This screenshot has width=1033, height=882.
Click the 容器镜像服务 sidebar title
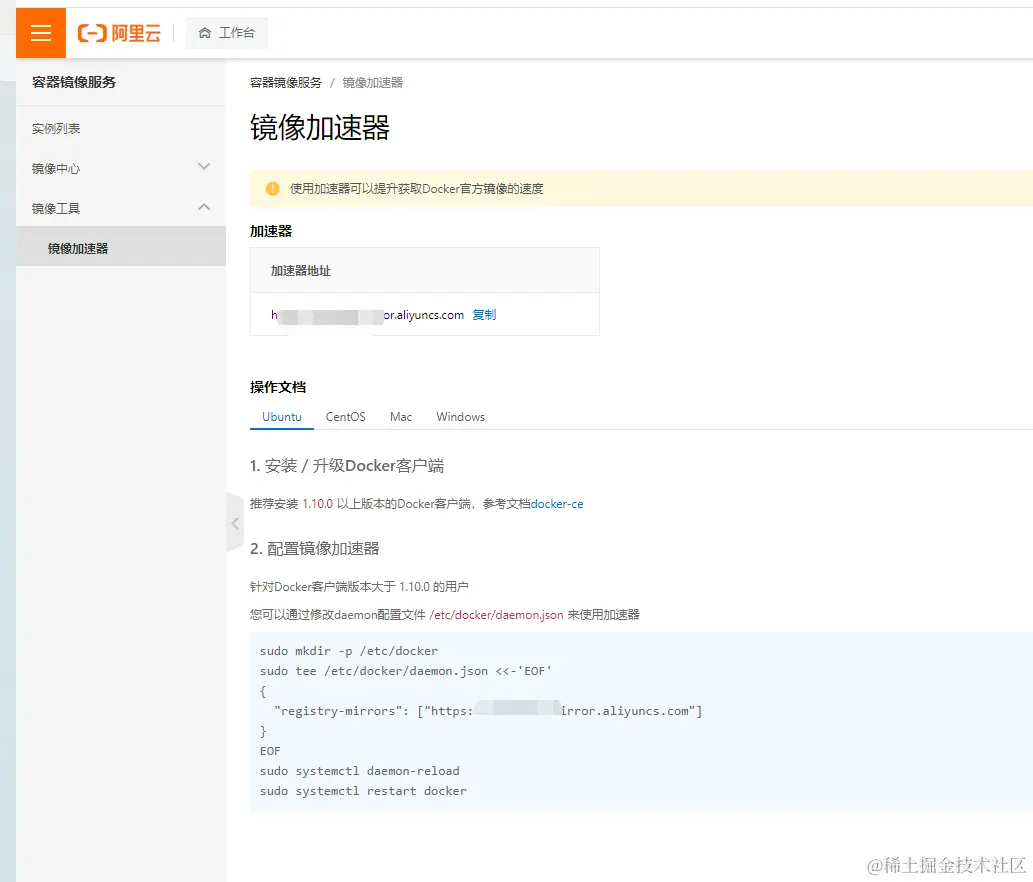pyautogui.click(x=74, y=82)
